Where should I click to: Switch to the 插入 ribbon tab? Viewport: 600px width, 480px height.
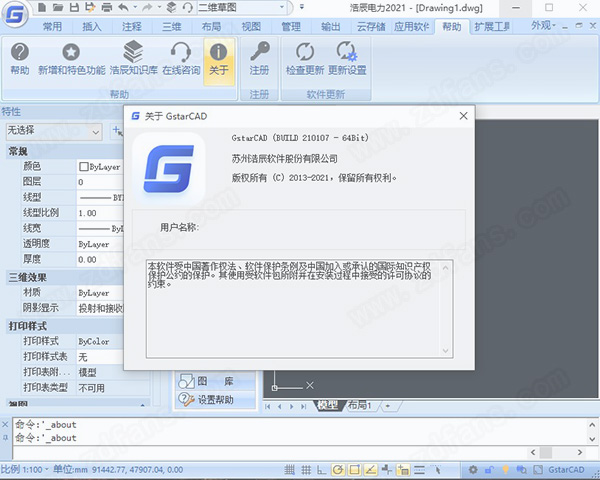[92, 26]
